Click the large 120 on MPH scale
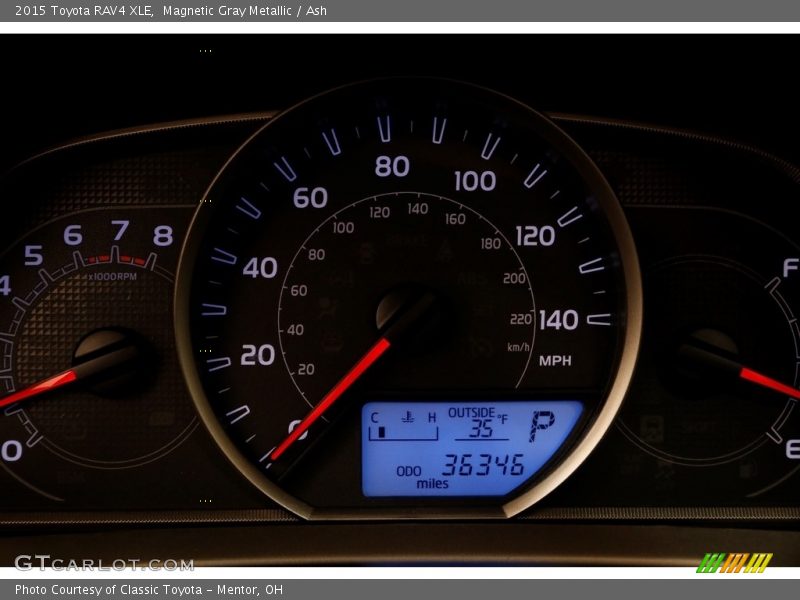The image size is (800, 600). 535,236
